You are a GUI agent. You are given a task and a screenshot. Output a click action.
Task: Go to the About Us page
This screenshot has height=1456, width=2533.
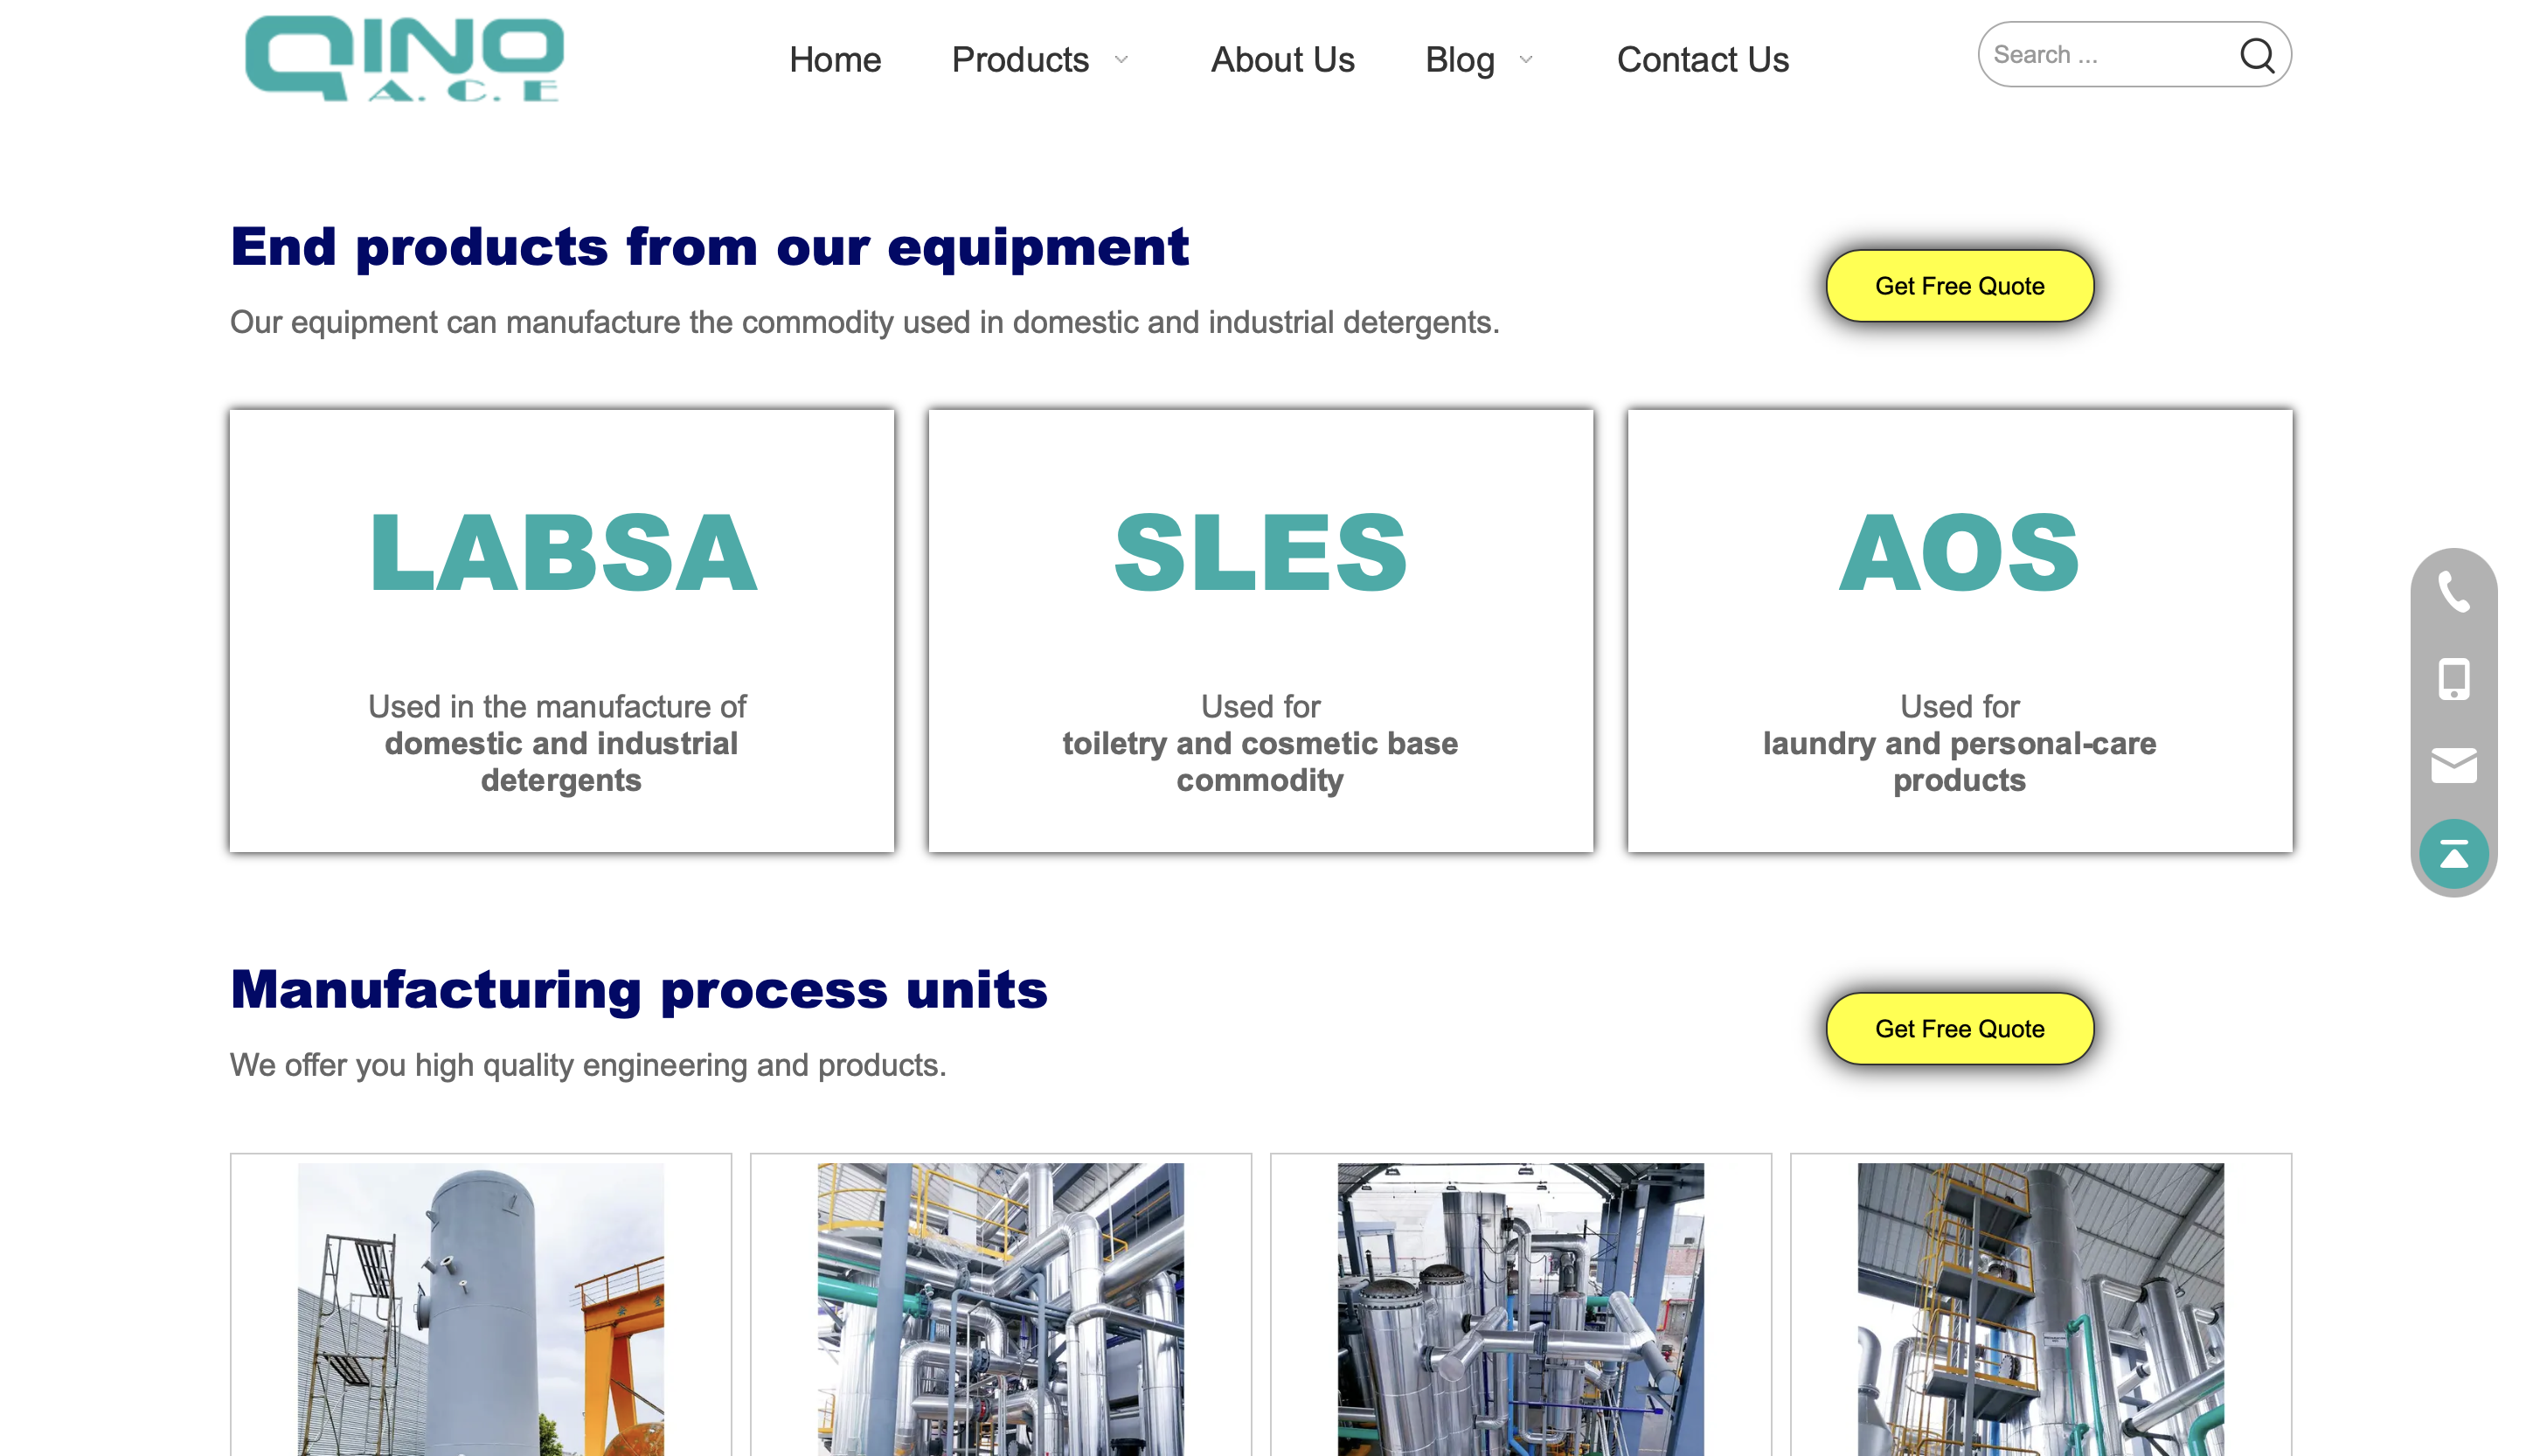[x=1282, y=60]
